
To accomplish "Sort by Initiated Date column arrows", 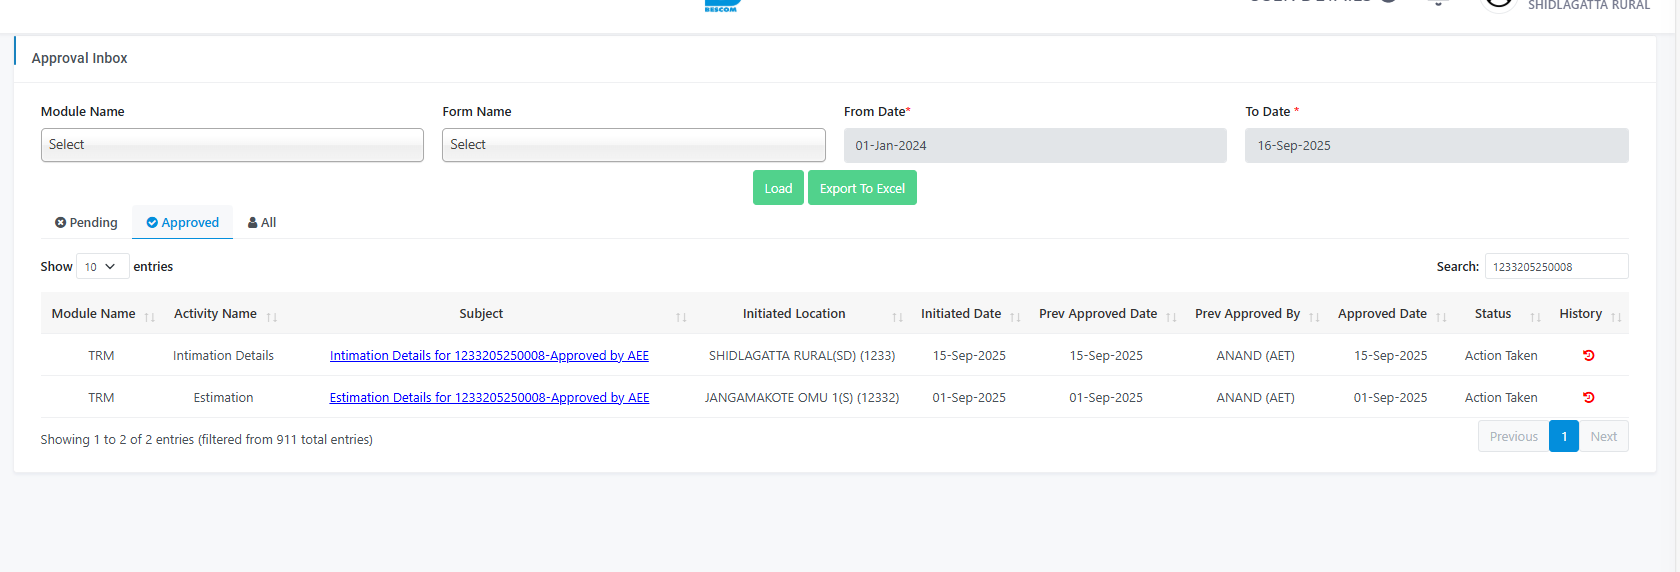I will click(1015, 317).
